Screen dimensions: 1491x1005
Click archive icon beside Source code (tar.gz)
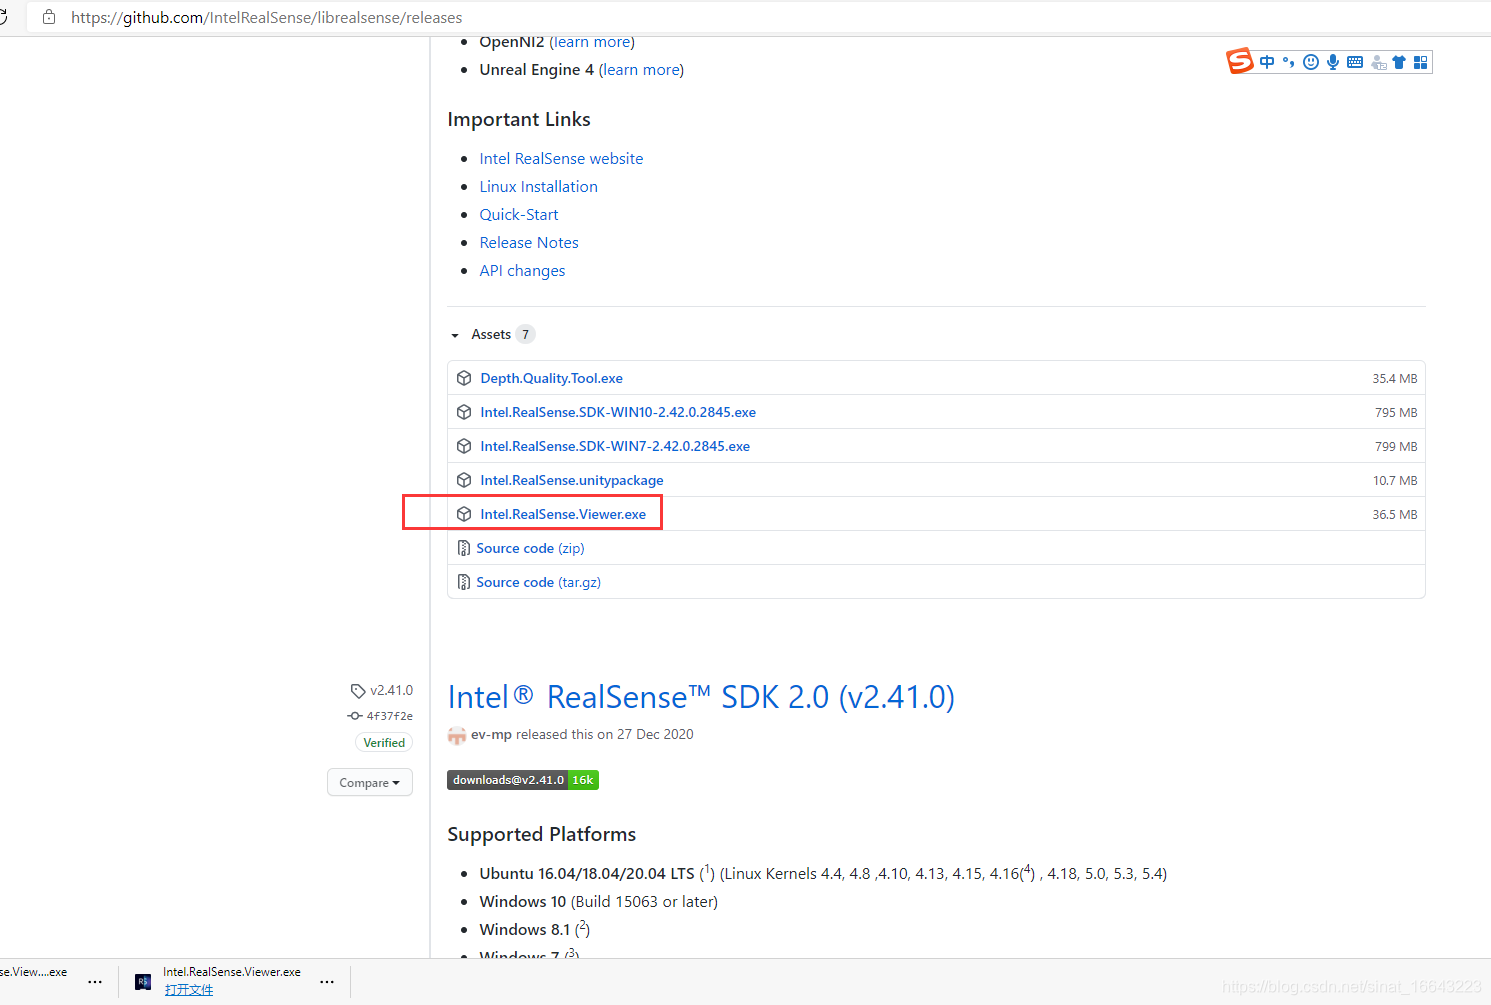(464, 582)
